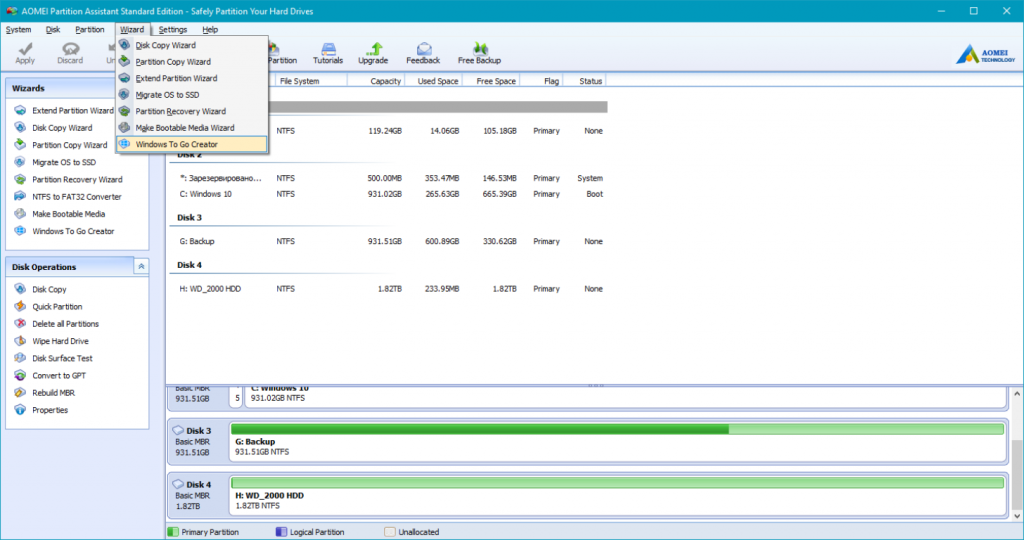Click the Discard toolbar icon
The image size is (1024, 540).
pyautogui.click(x=70, y=49)
